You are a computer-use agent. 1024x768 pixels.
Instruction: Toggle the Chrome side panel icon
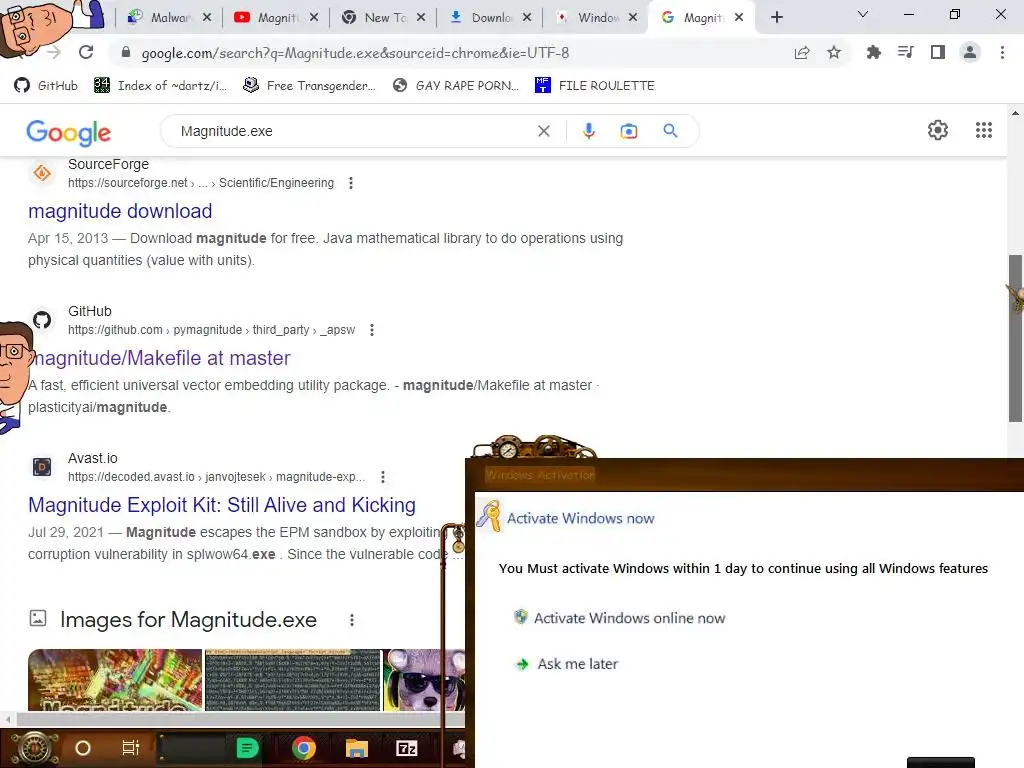pyautogui.click(x=938, y=52)
